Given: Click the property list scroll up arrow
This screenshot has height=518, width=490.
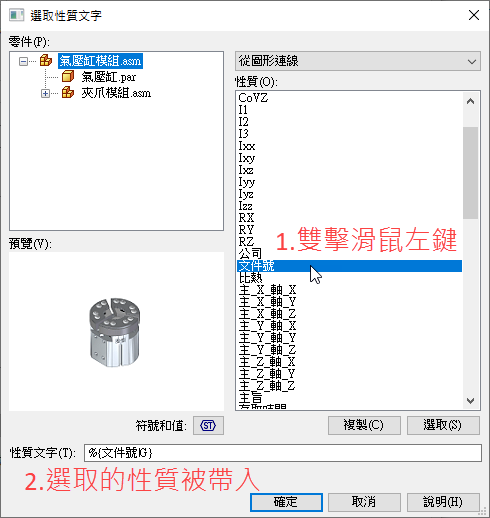Looking at the screenshot, I should point(470,101).
